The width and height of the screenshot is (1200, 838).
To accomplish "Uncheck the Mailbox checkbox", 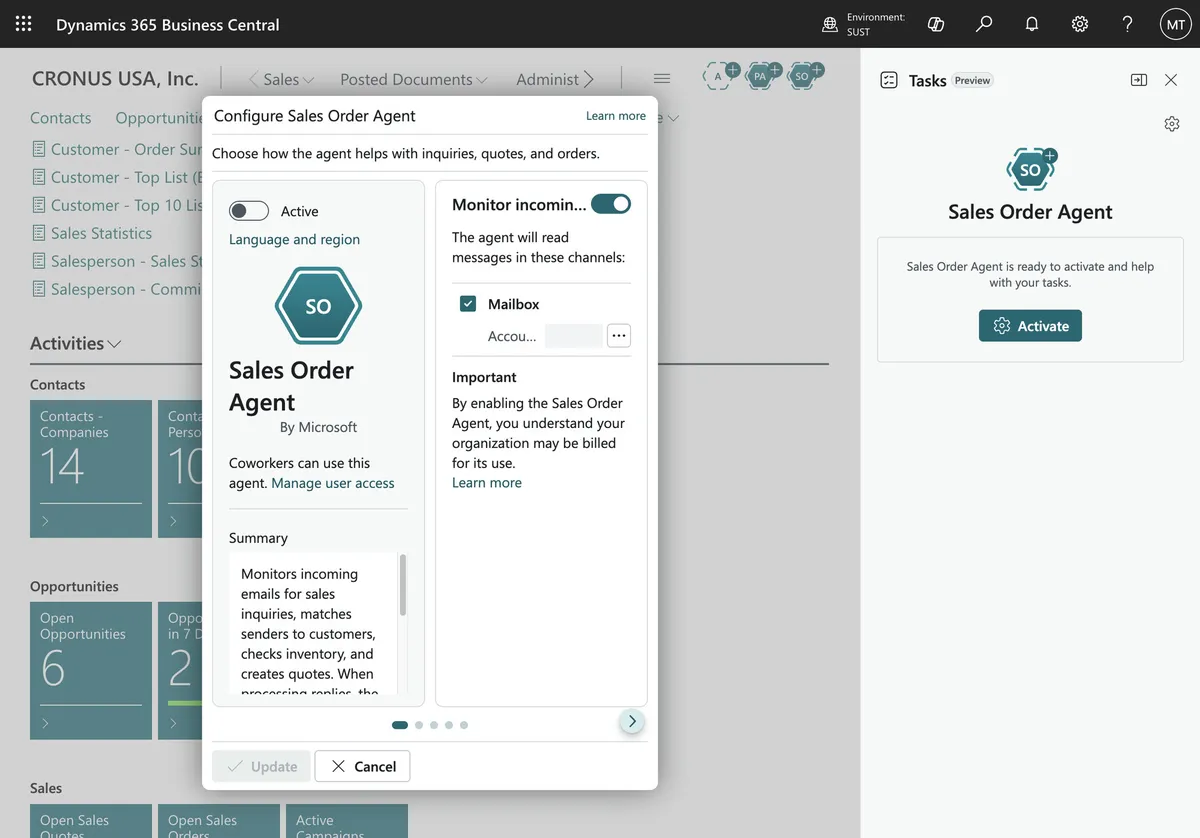I will [468, 304].
